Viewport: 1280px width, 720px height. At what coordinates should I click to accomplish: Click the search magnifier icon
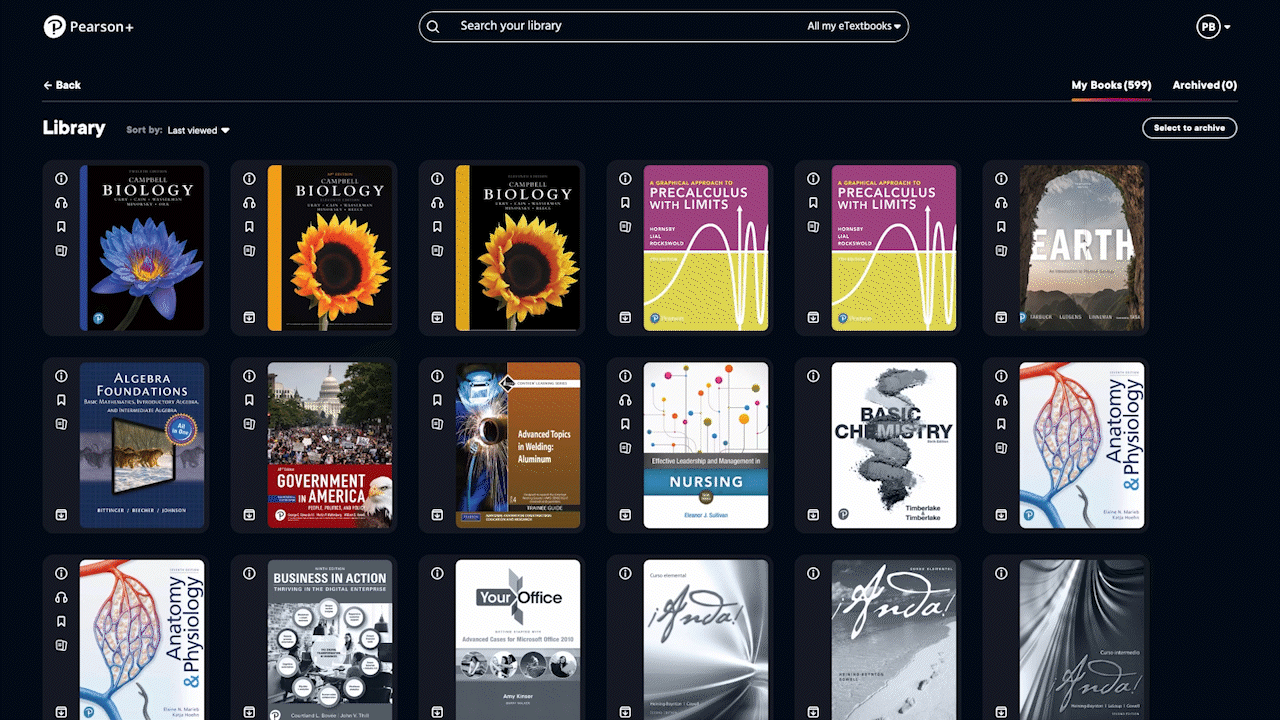point(433,26)
